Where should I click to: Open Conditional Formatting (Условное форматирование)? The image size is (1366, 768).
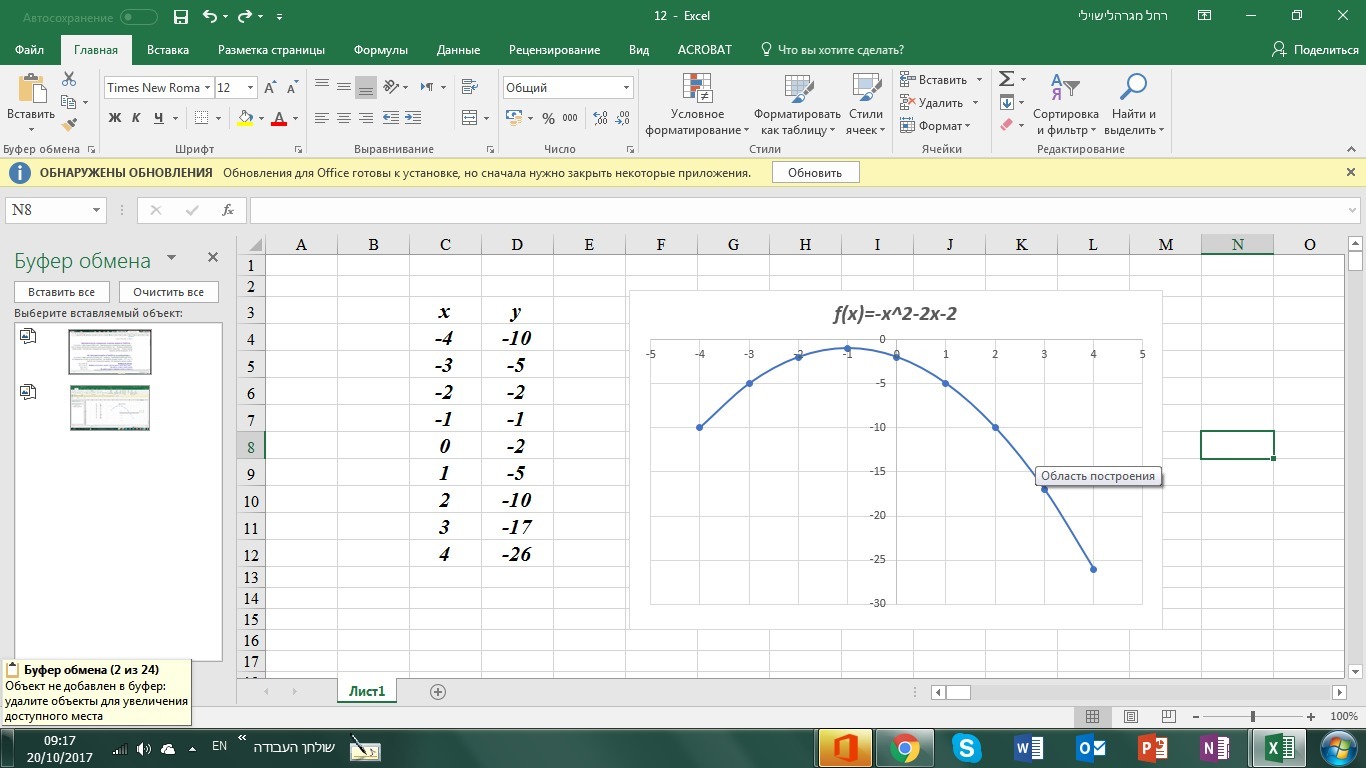click(x=697, y=105)
